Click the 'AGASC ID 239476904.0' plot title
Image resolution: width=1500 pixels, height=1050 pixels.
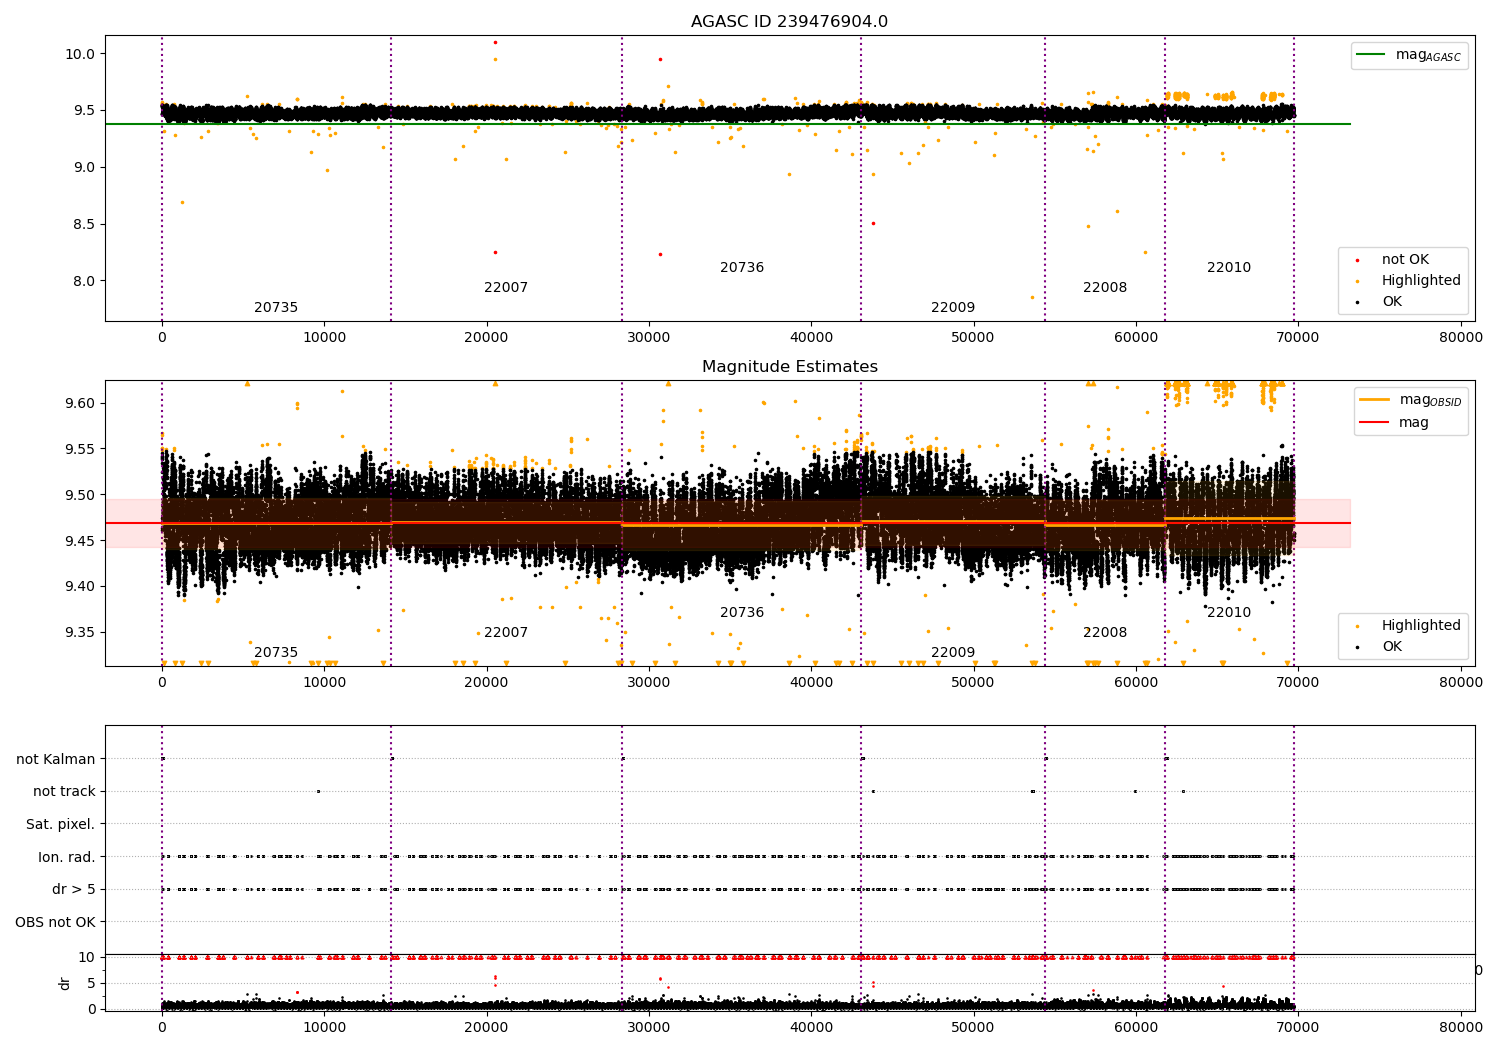789,22
